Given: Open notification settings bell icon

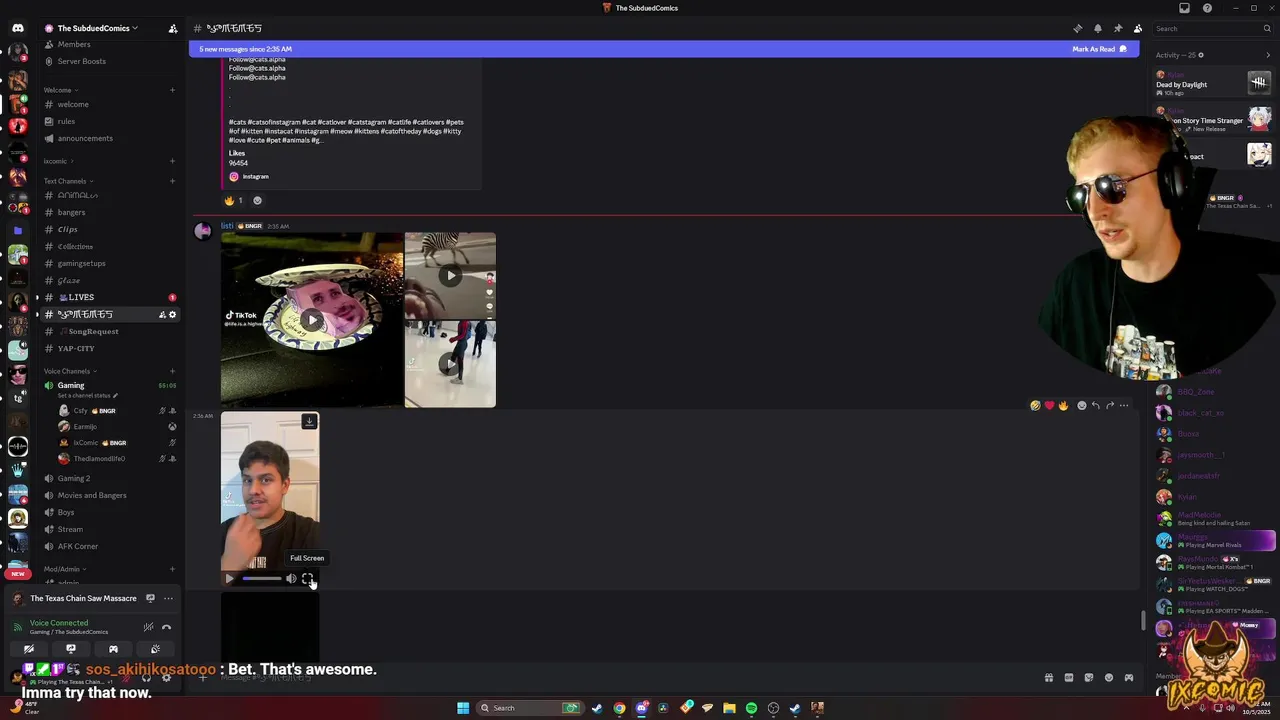Looking at the screenshot, I should [1097, 28].
